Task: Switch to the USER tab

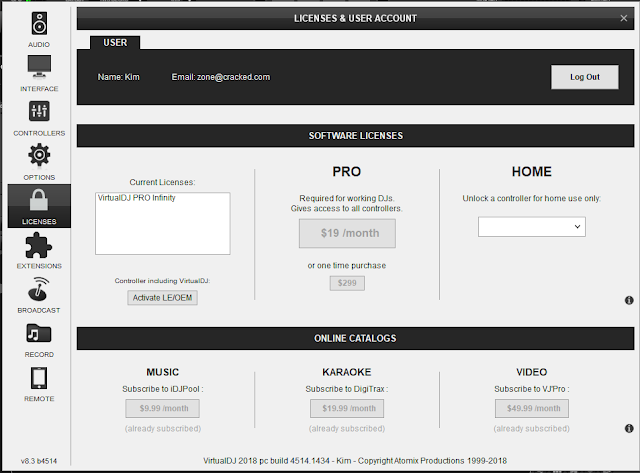Action: tap(115, 42)
